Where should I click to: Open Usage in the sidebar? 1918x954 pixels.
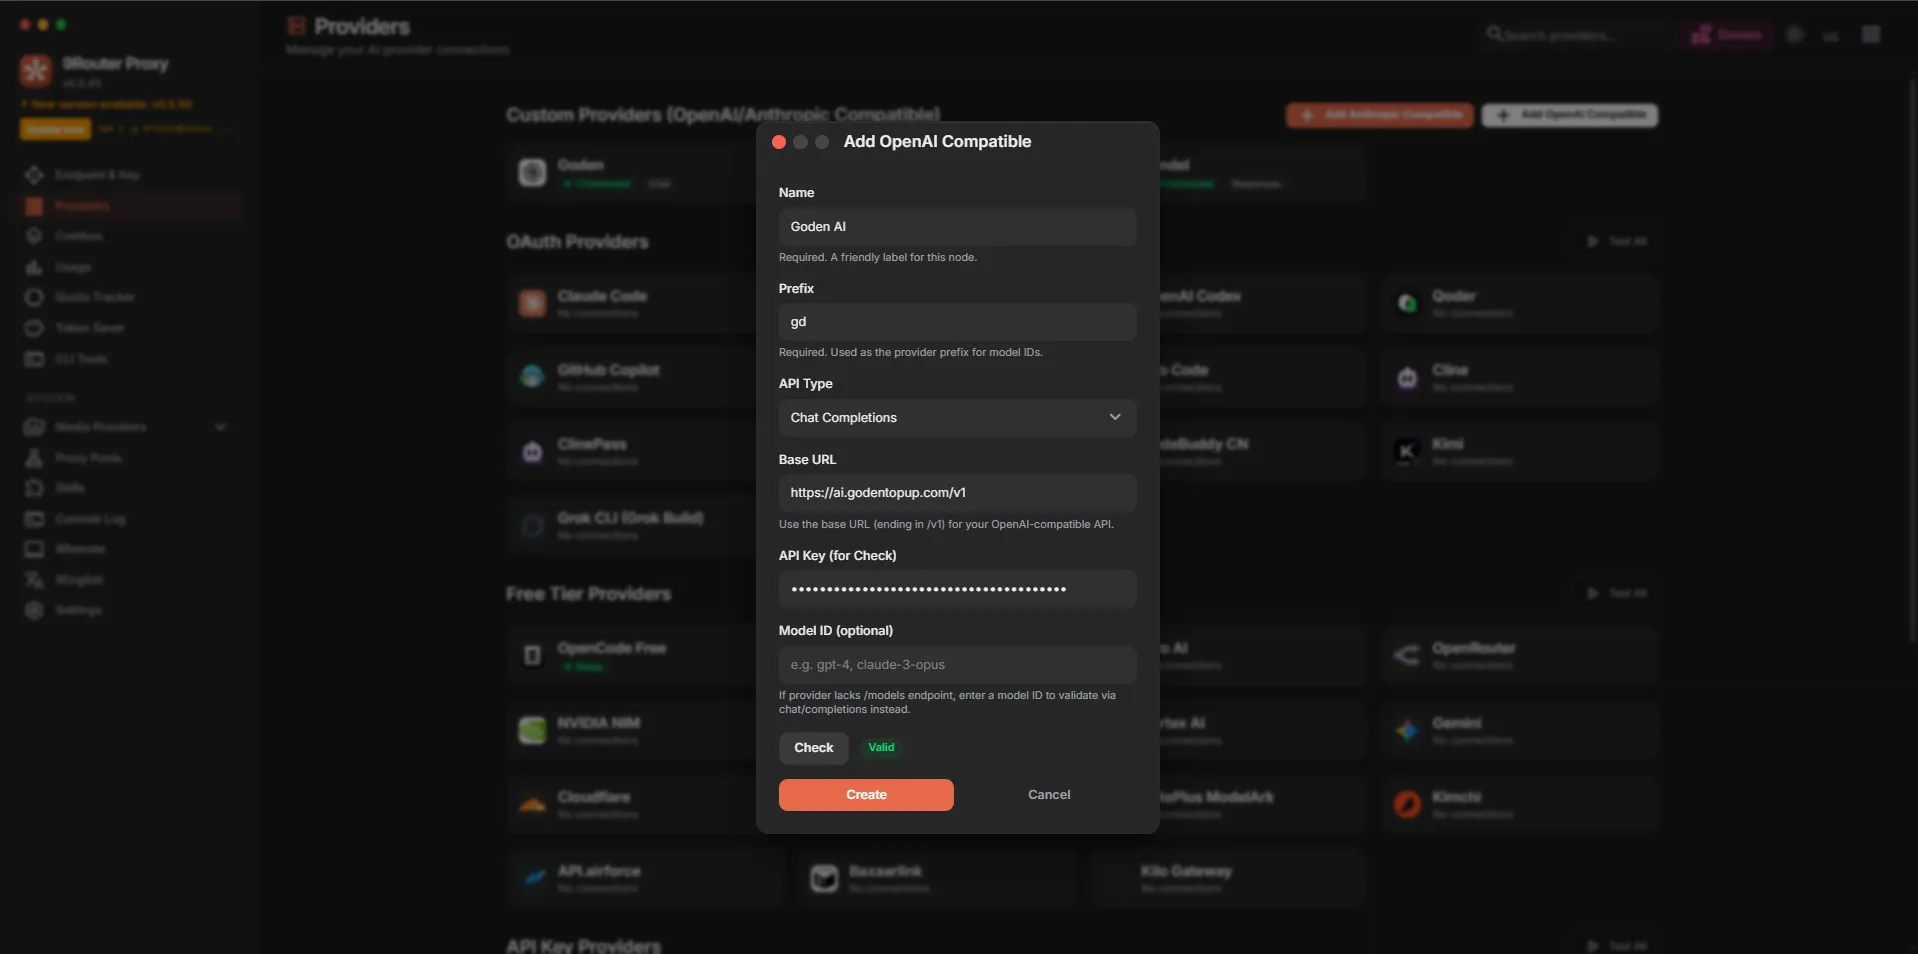click(130, 267)
